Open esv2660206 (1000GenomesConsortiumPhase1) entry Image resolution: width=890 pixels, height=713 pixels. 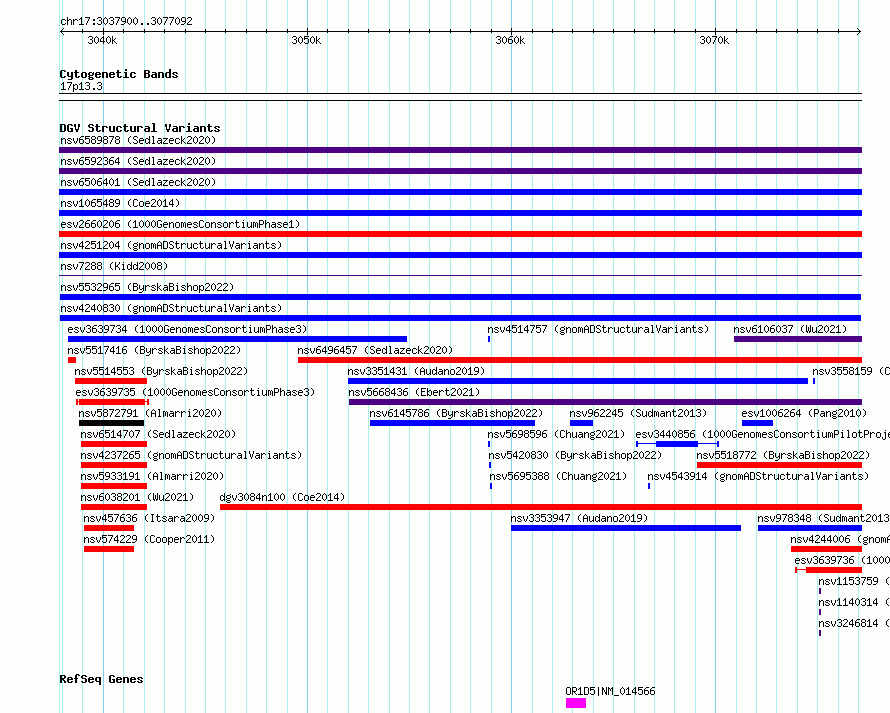click(180, 224)
